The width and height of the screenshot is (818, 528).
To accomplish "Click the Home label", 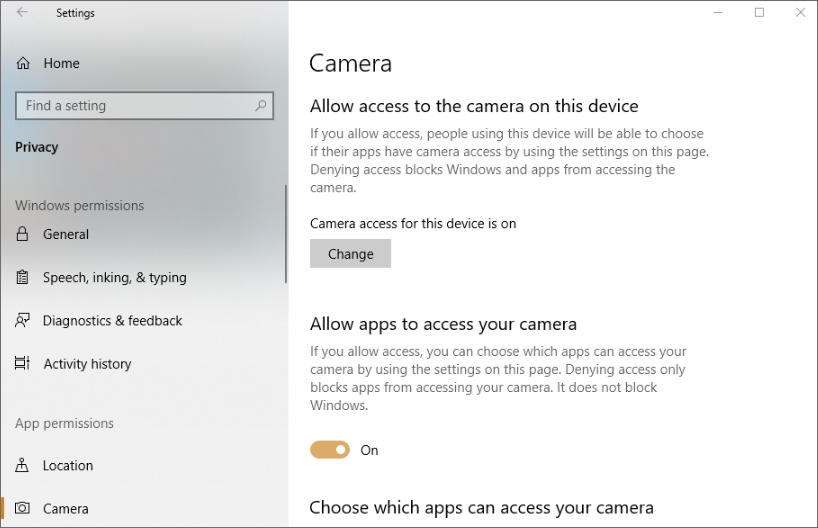I will coord(61,63).
